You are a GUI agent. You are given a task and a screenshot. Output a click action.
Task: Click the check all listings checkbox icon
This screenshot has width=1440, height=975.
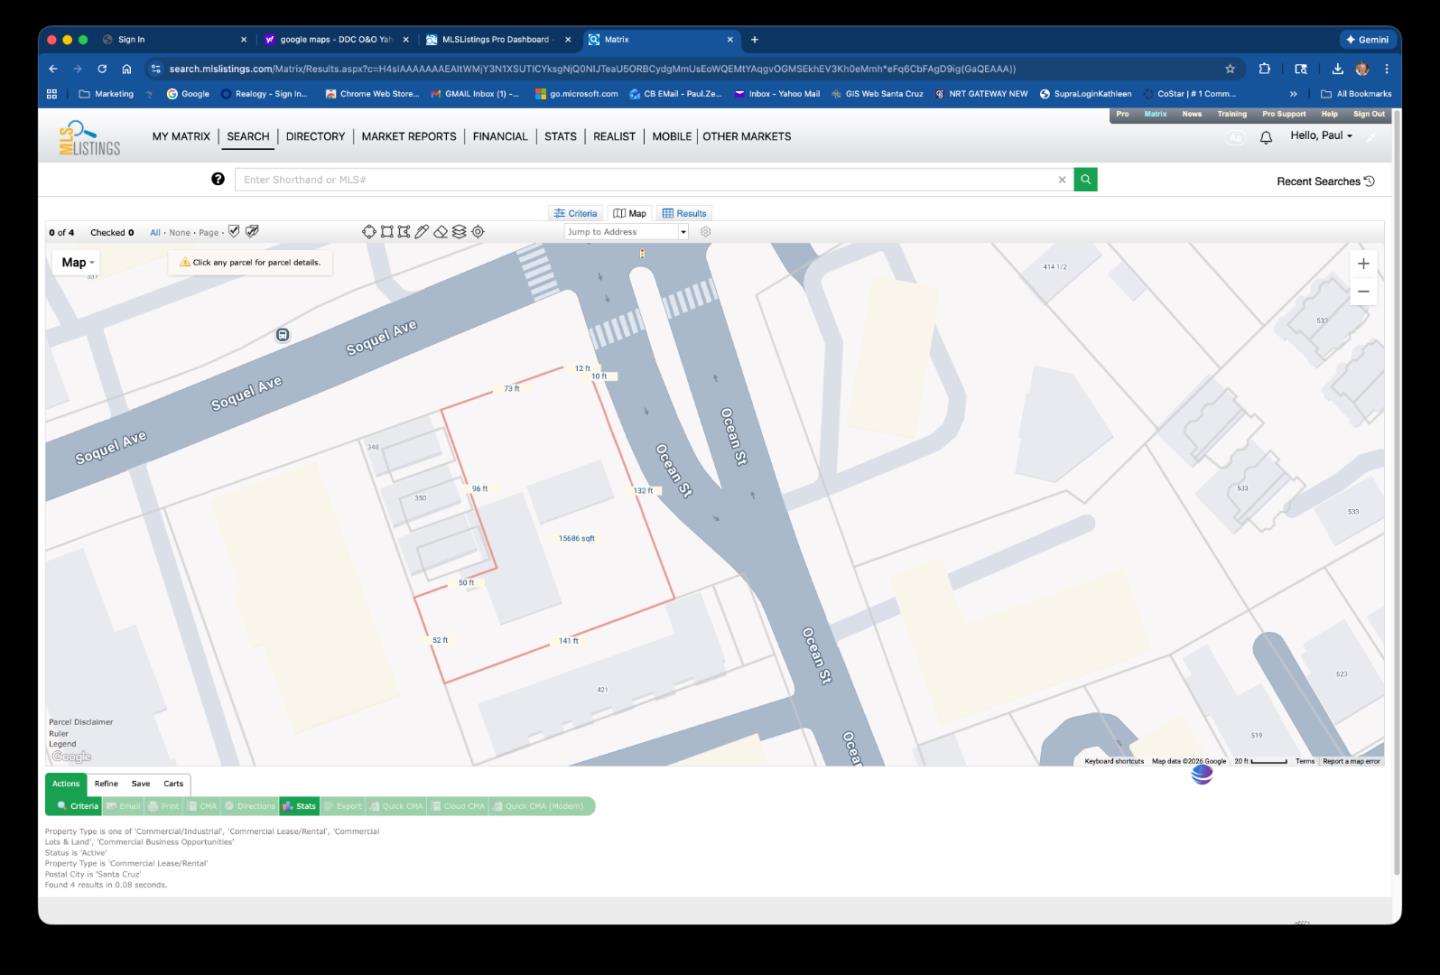click(x=234, y=231)
